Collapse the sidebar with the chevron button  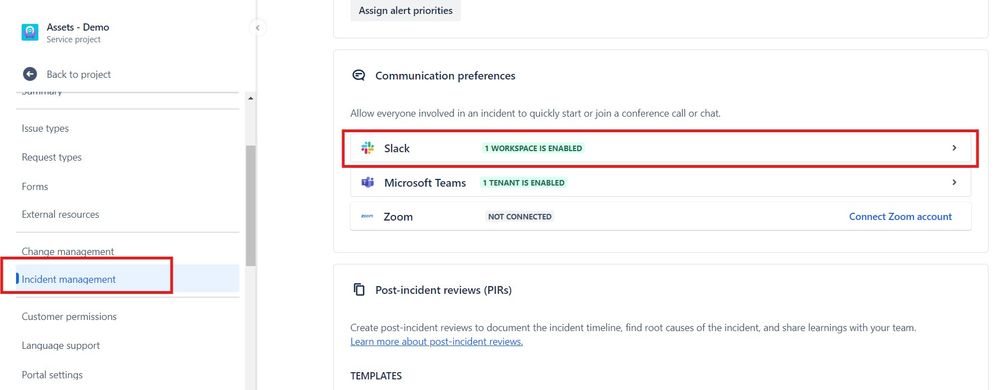click(257, 27)
